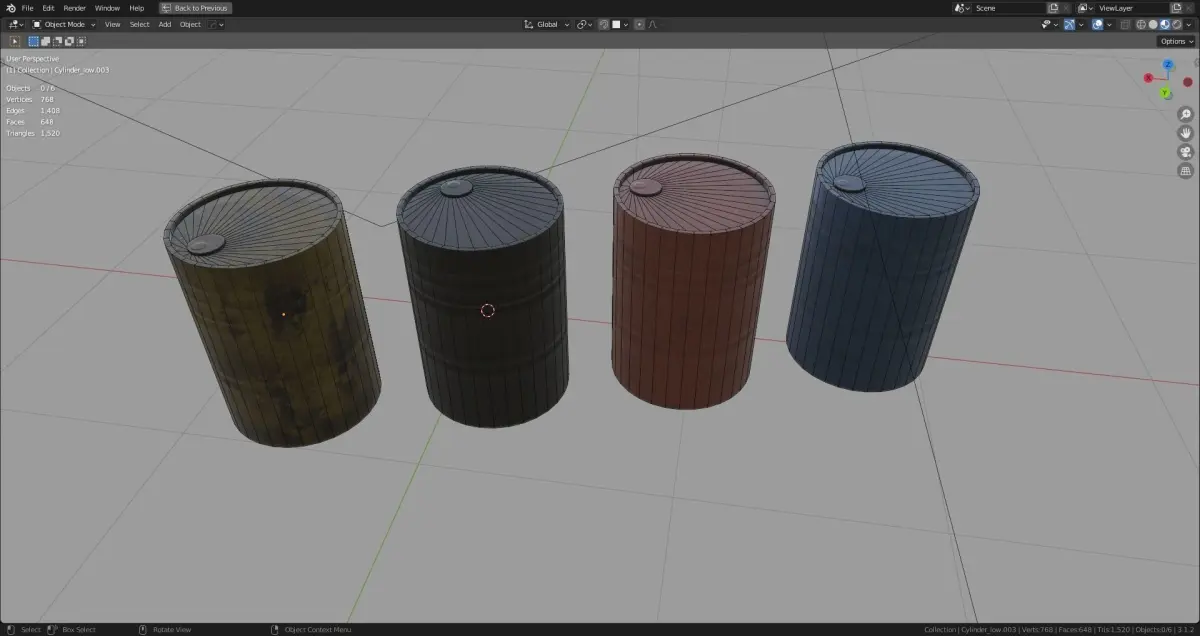Switch to rendered viewport shading

(x=1177, y=24)
